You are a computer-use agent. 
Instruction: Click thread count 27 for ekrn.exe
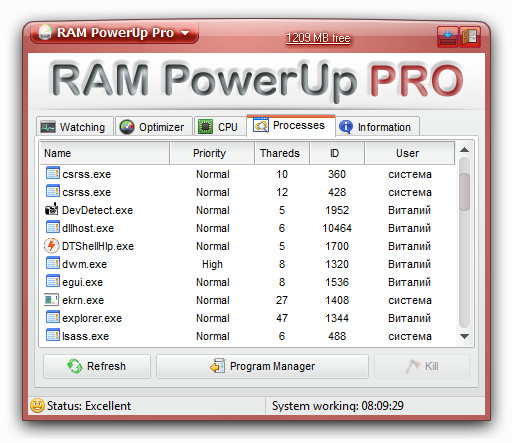coord(282,300)
